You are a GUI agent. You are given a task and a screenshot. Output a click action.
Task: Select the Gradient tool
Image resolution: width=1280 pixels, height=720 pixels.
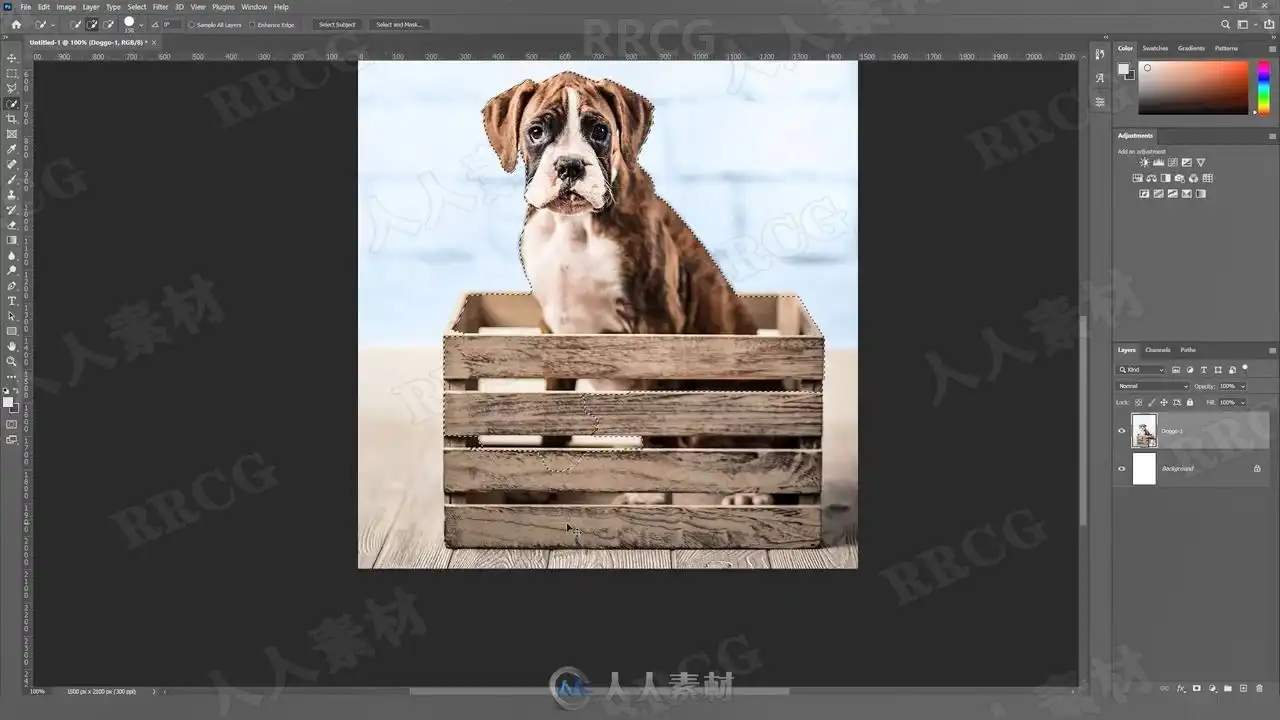pyautogui.click(x=12, y=240)
